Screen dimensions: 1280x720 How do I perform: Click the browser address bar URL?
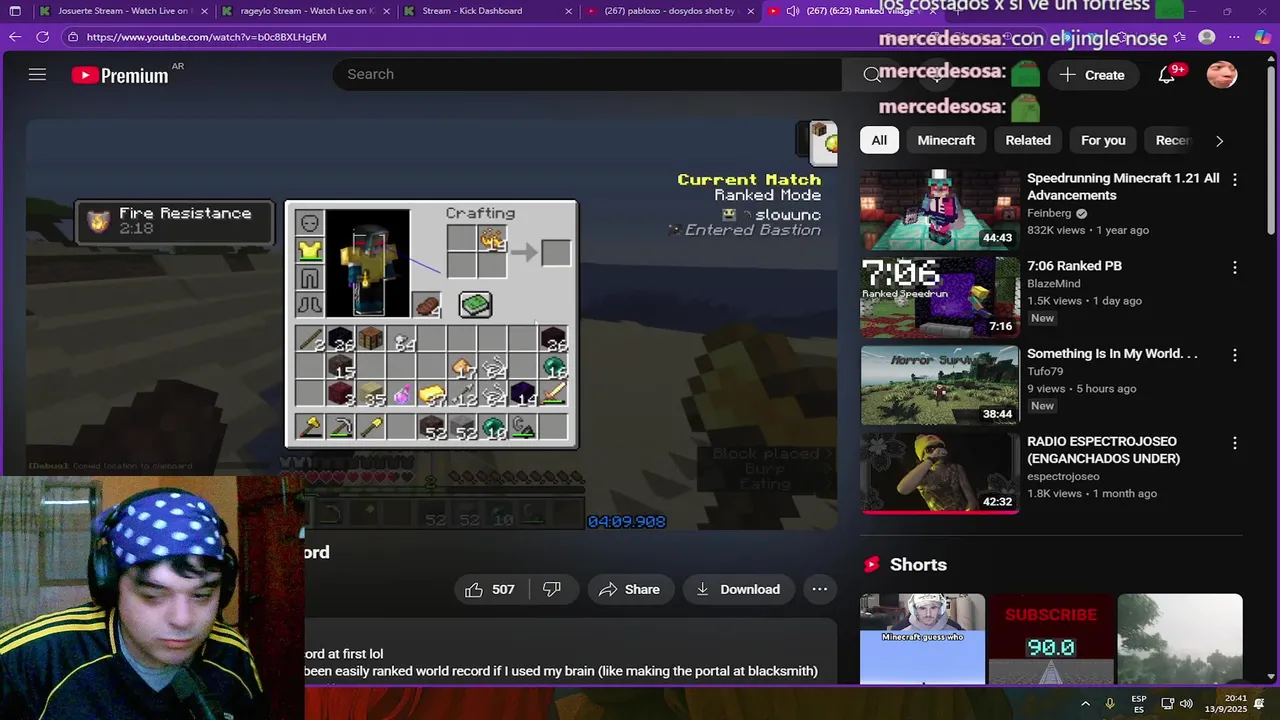click(206, 37)
